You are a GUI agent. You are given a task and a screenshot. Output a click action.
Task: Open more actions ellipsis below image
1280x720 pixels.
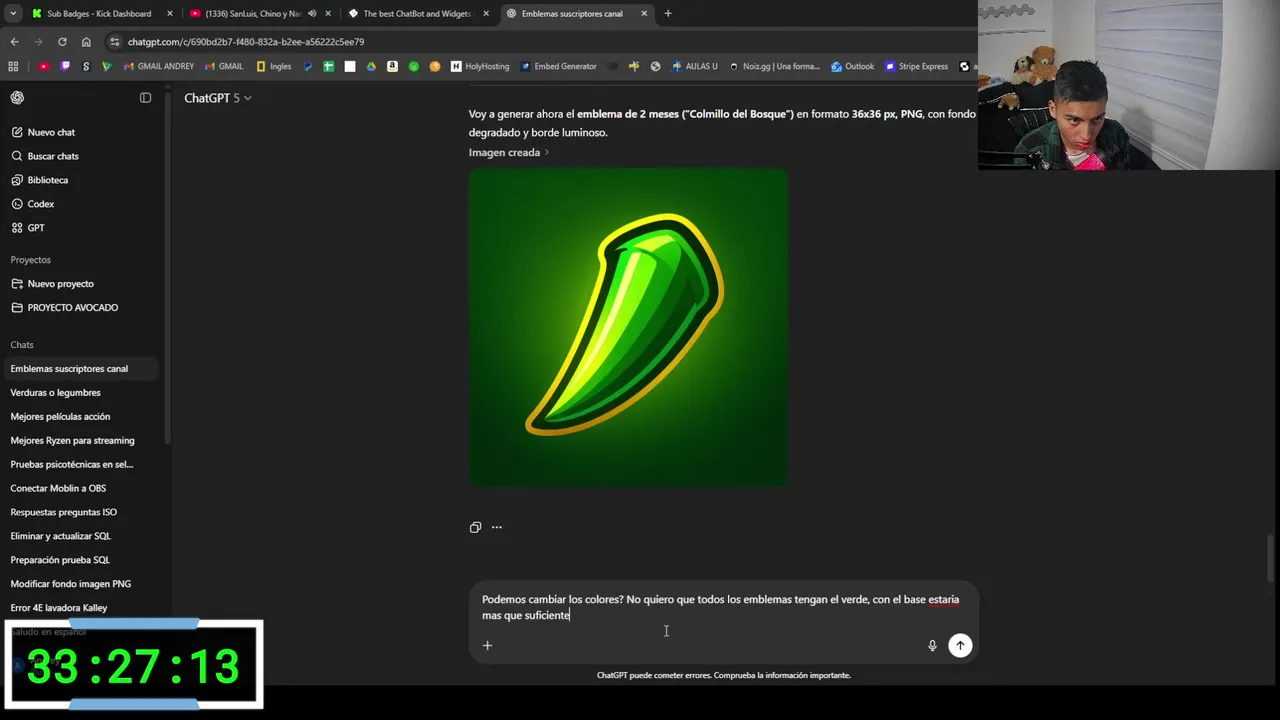point(497,527)
